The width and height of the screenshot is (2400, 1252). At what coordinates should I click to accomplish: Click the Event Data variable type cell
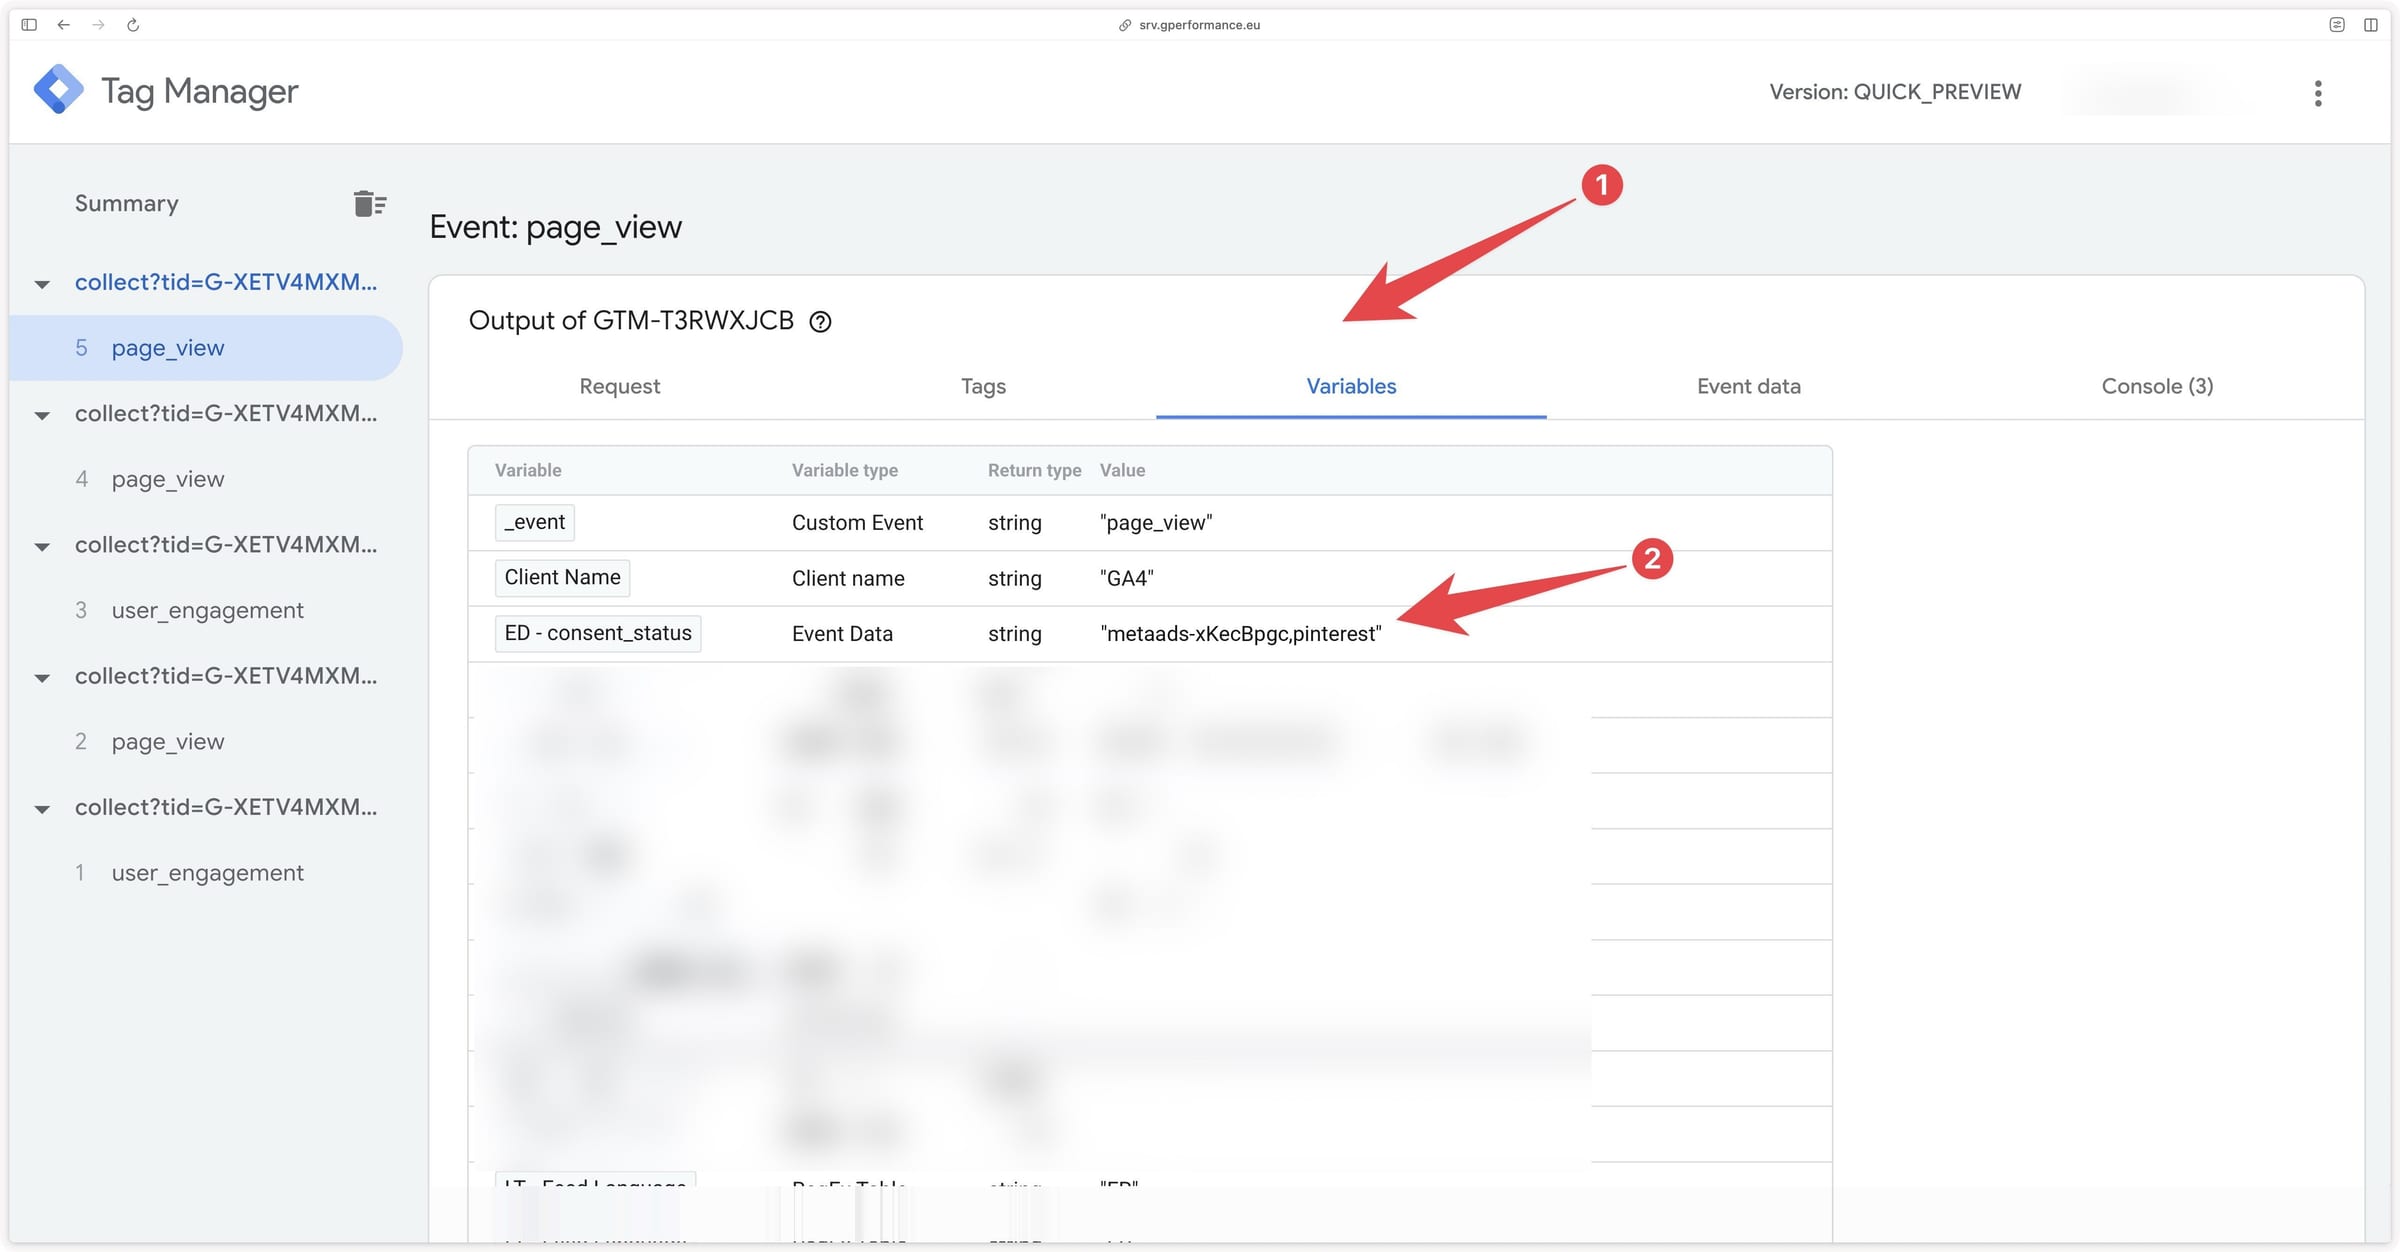[842, 634]
